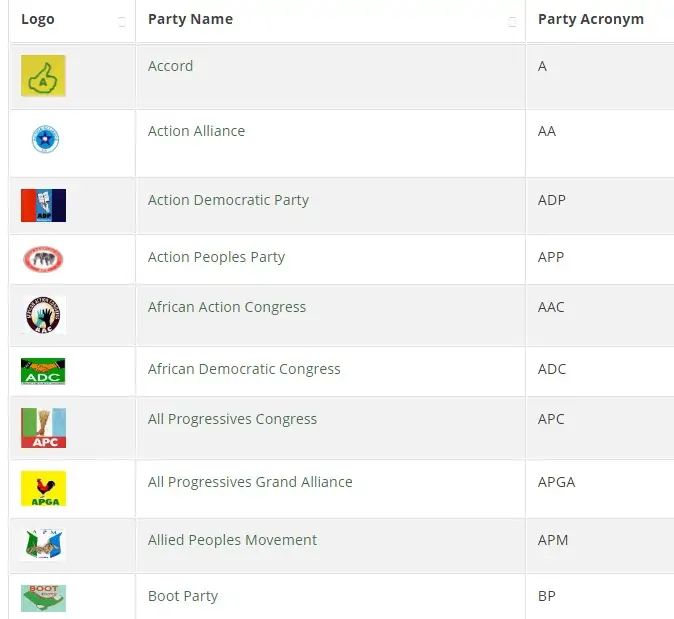This screenshot has width=674, height=619.
Task: Click the yellow APGA rooster logo
Action: [43, 489]
